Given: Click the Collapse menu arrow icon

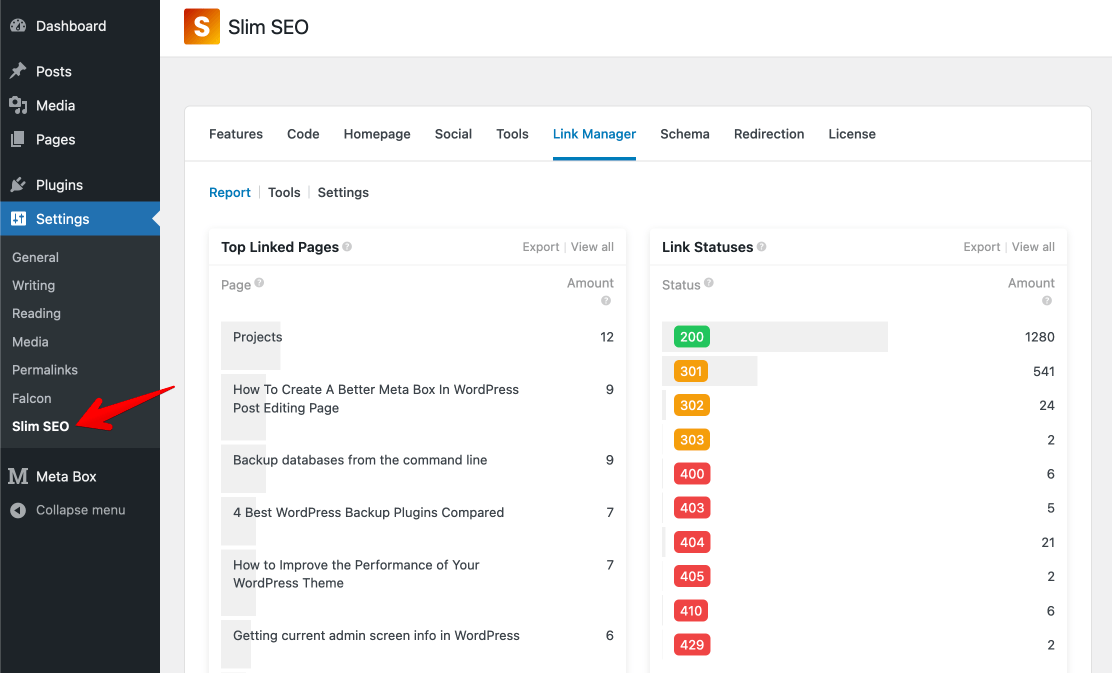Looking at the screenshot, I should tap(18, 510).
